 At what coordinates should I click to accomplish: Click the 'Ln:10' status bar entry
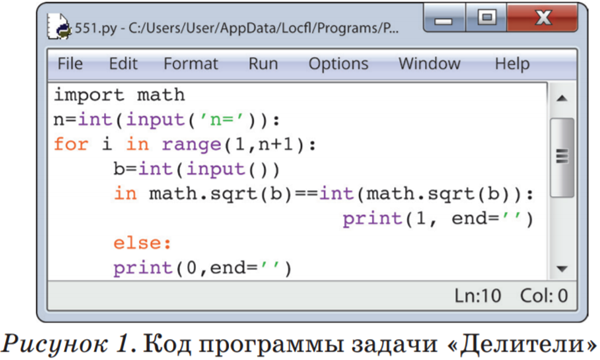(478, 296)
